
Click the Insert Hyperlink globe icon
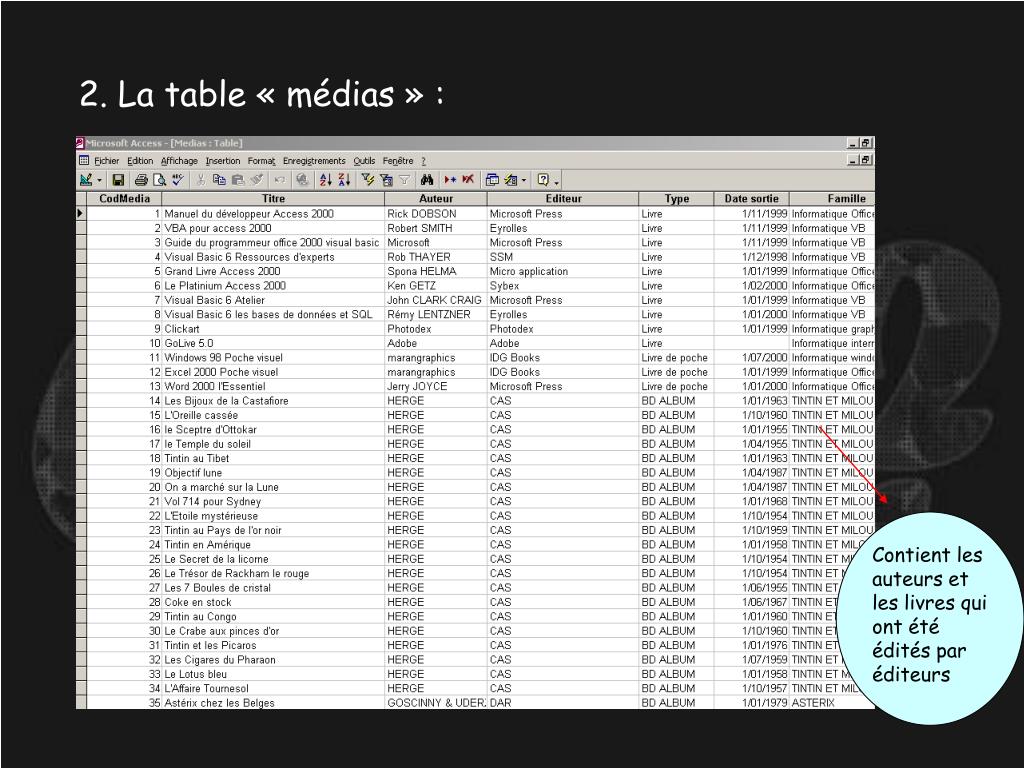[302, 180]
